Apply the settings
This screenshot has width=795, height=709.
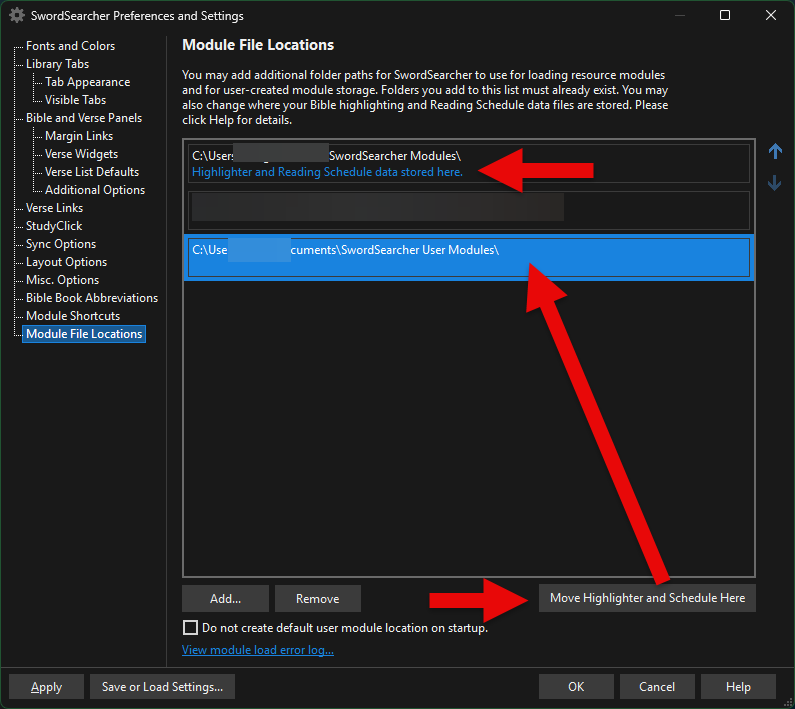46,687
